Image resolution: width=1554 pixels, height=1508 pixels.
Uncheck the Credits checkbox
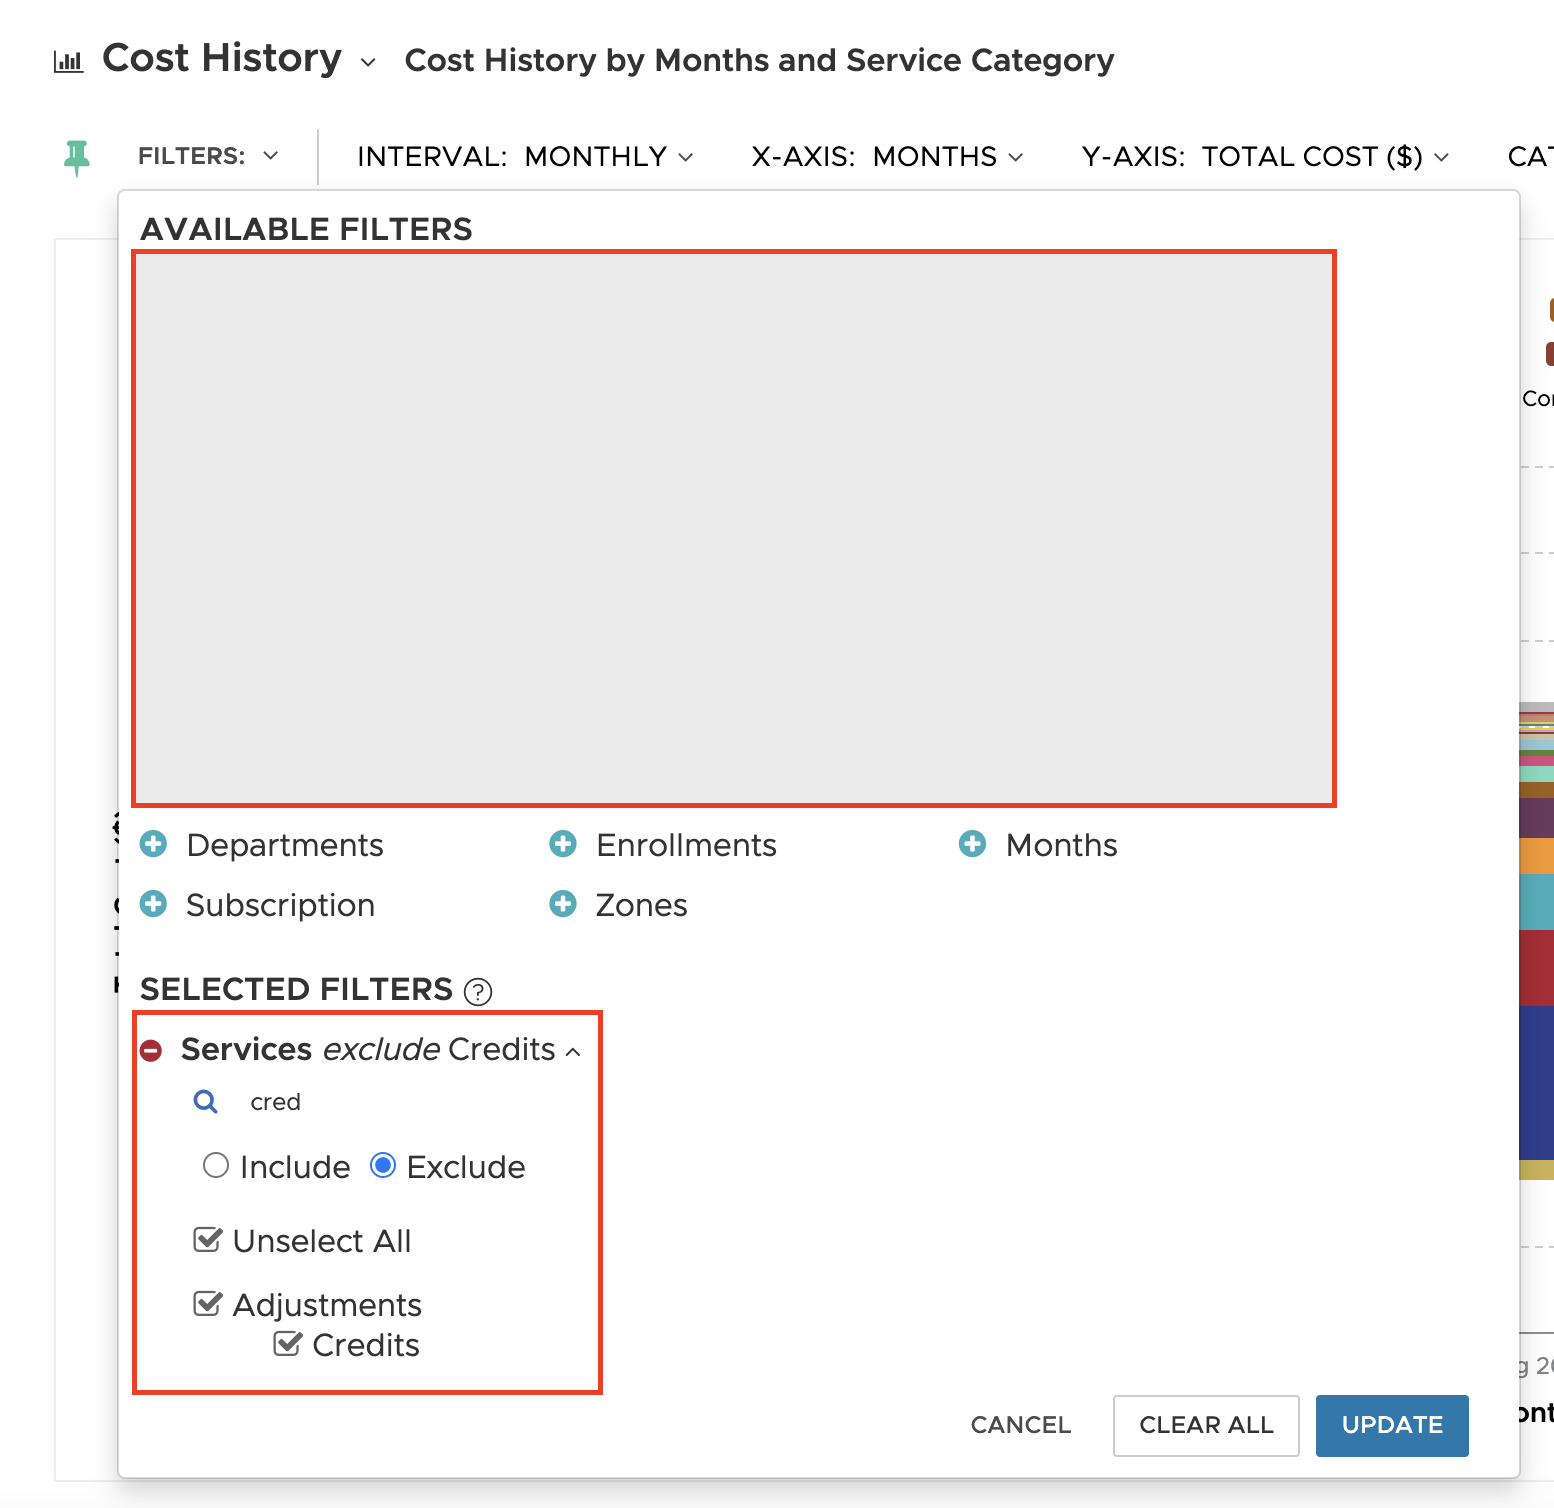coord(287,1344)
